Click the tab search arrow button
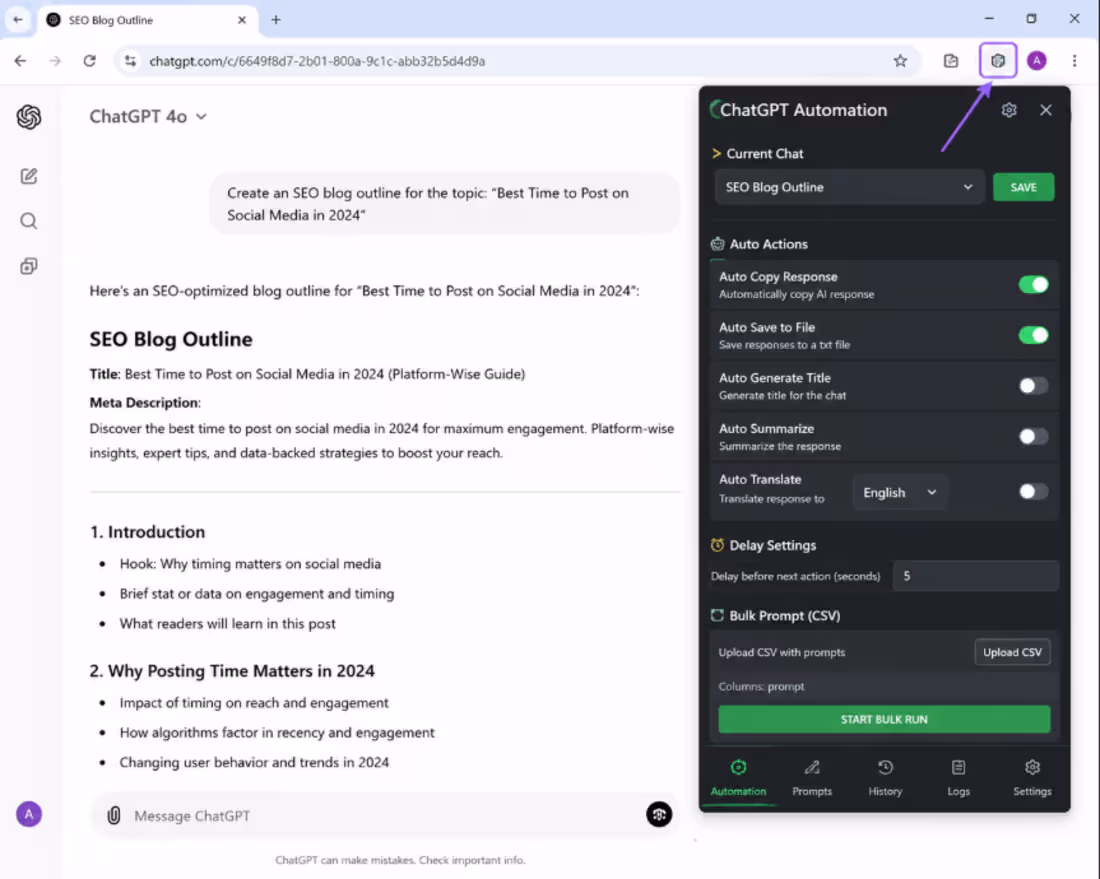1100x879 pixels. [18, 20]
